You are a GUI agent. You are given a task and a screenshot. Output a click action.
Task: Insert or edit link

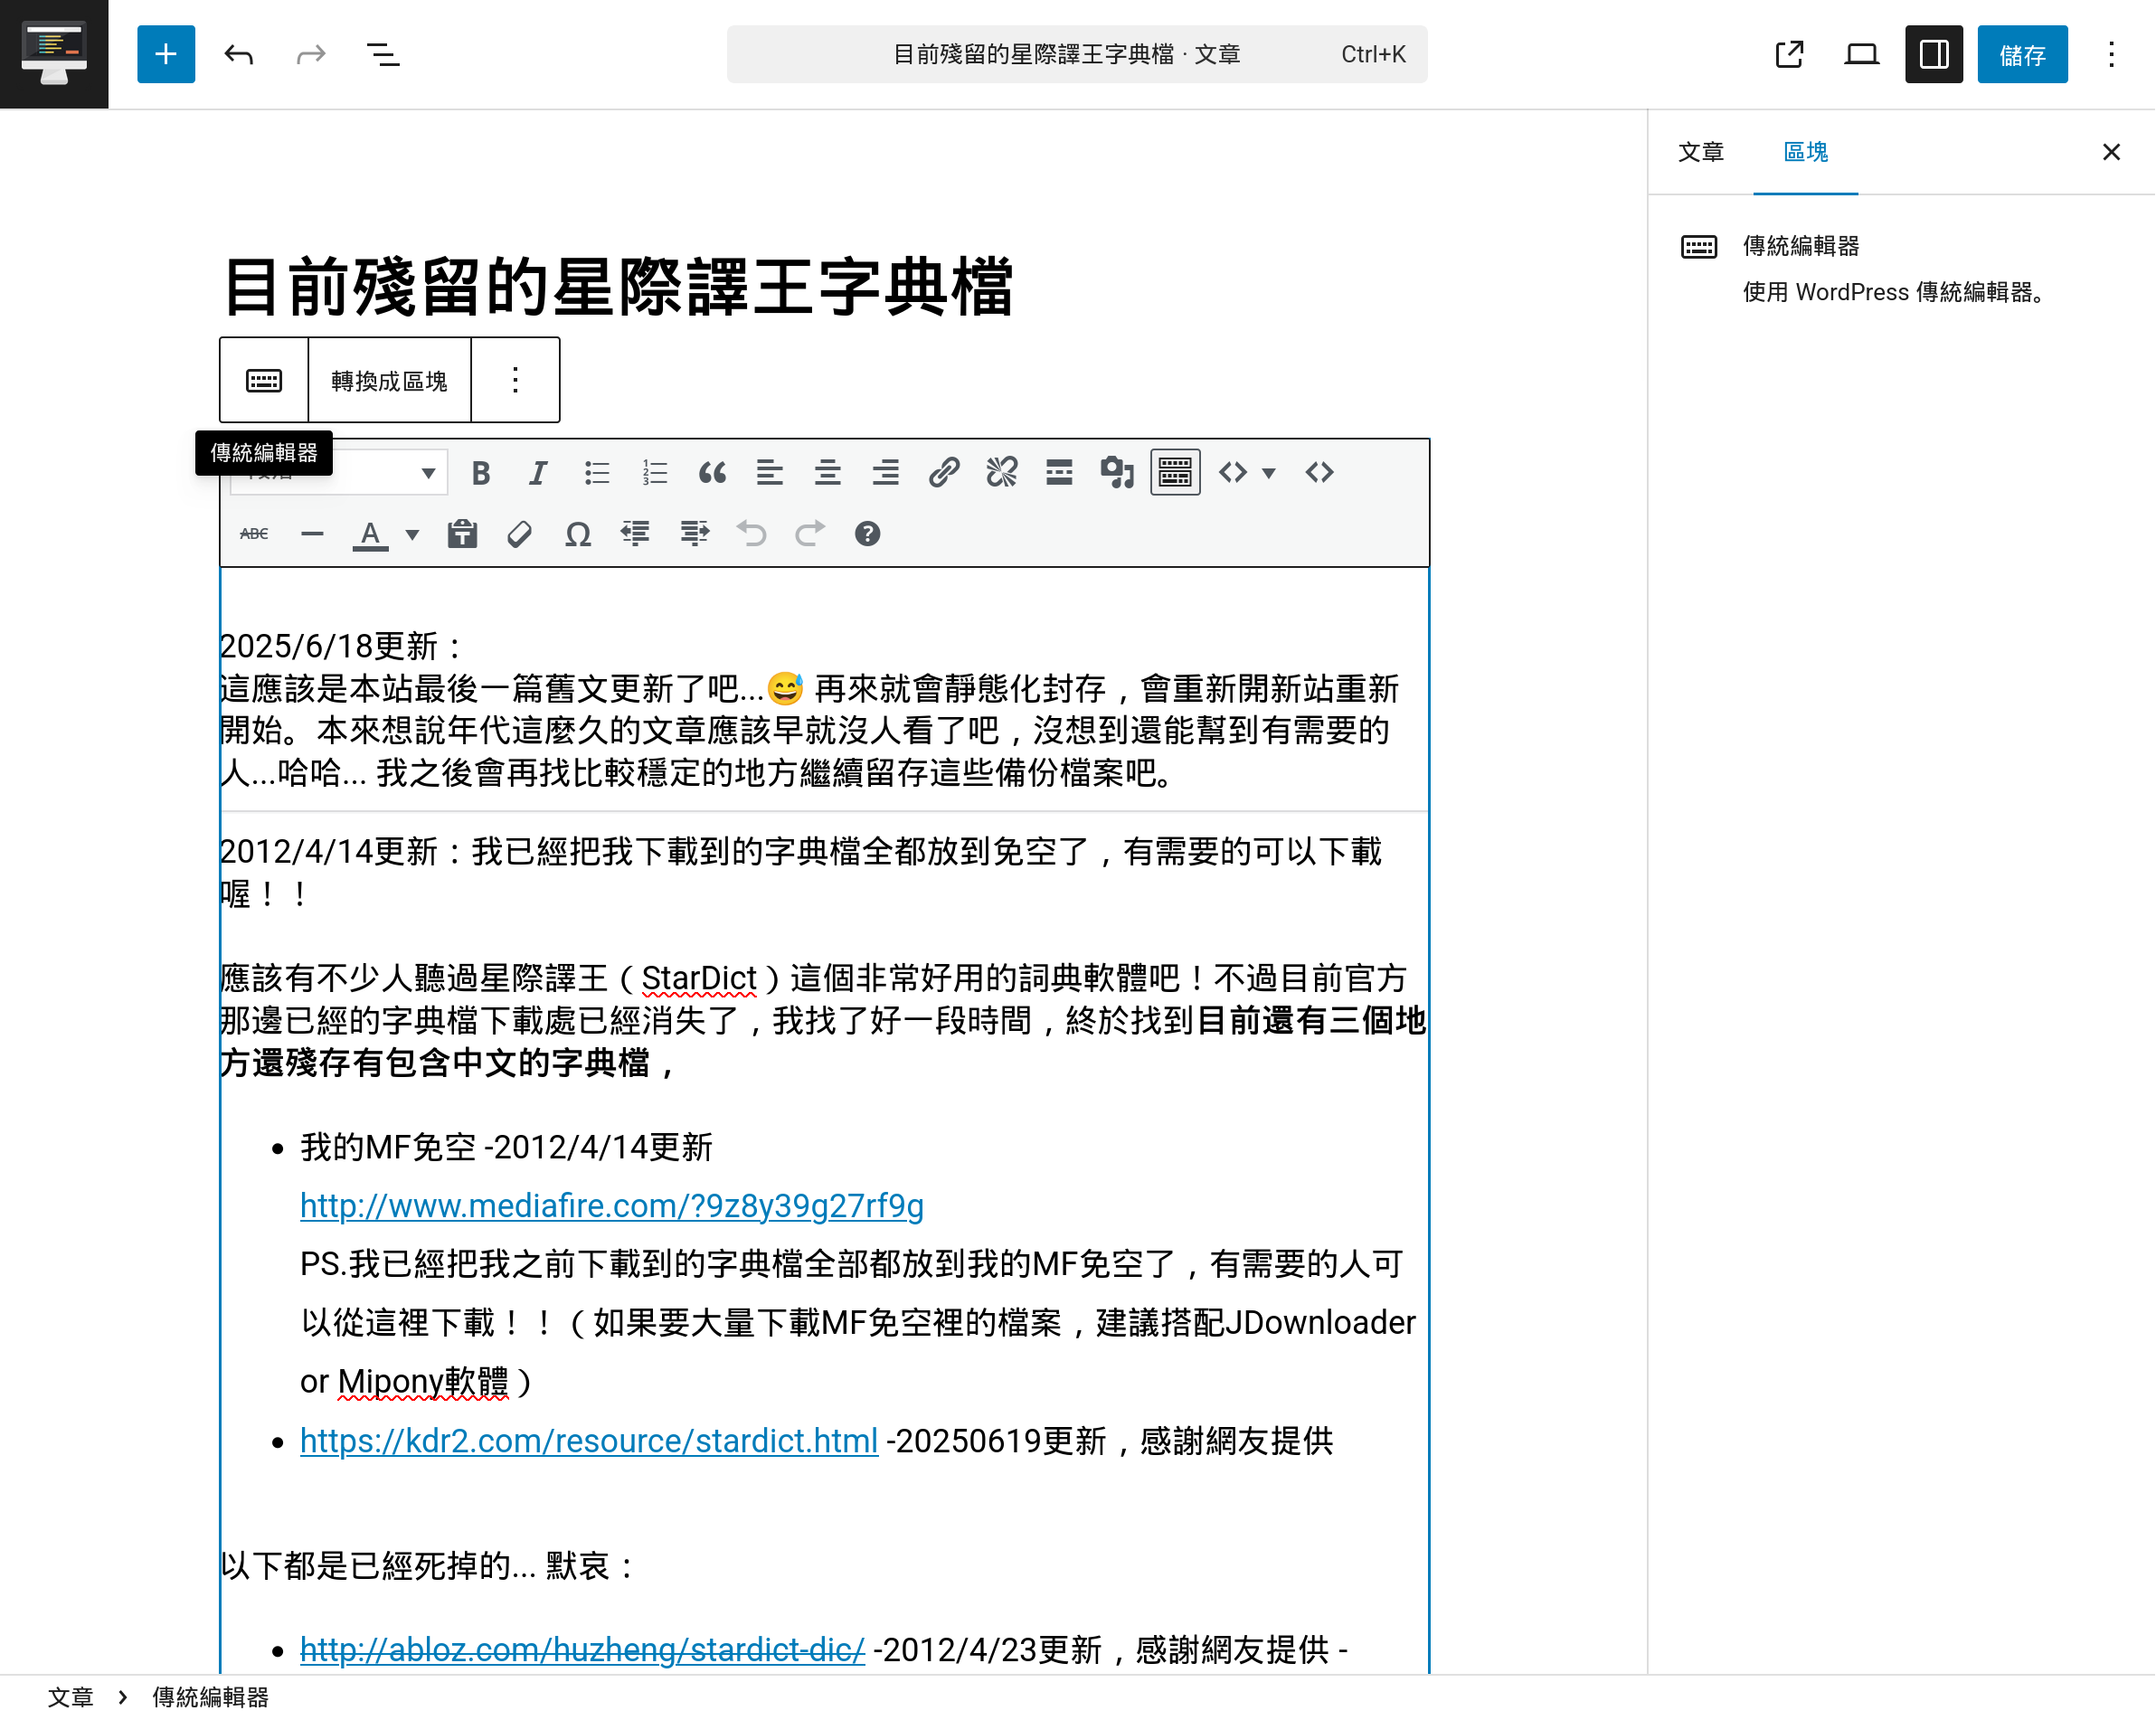point(943,473)
